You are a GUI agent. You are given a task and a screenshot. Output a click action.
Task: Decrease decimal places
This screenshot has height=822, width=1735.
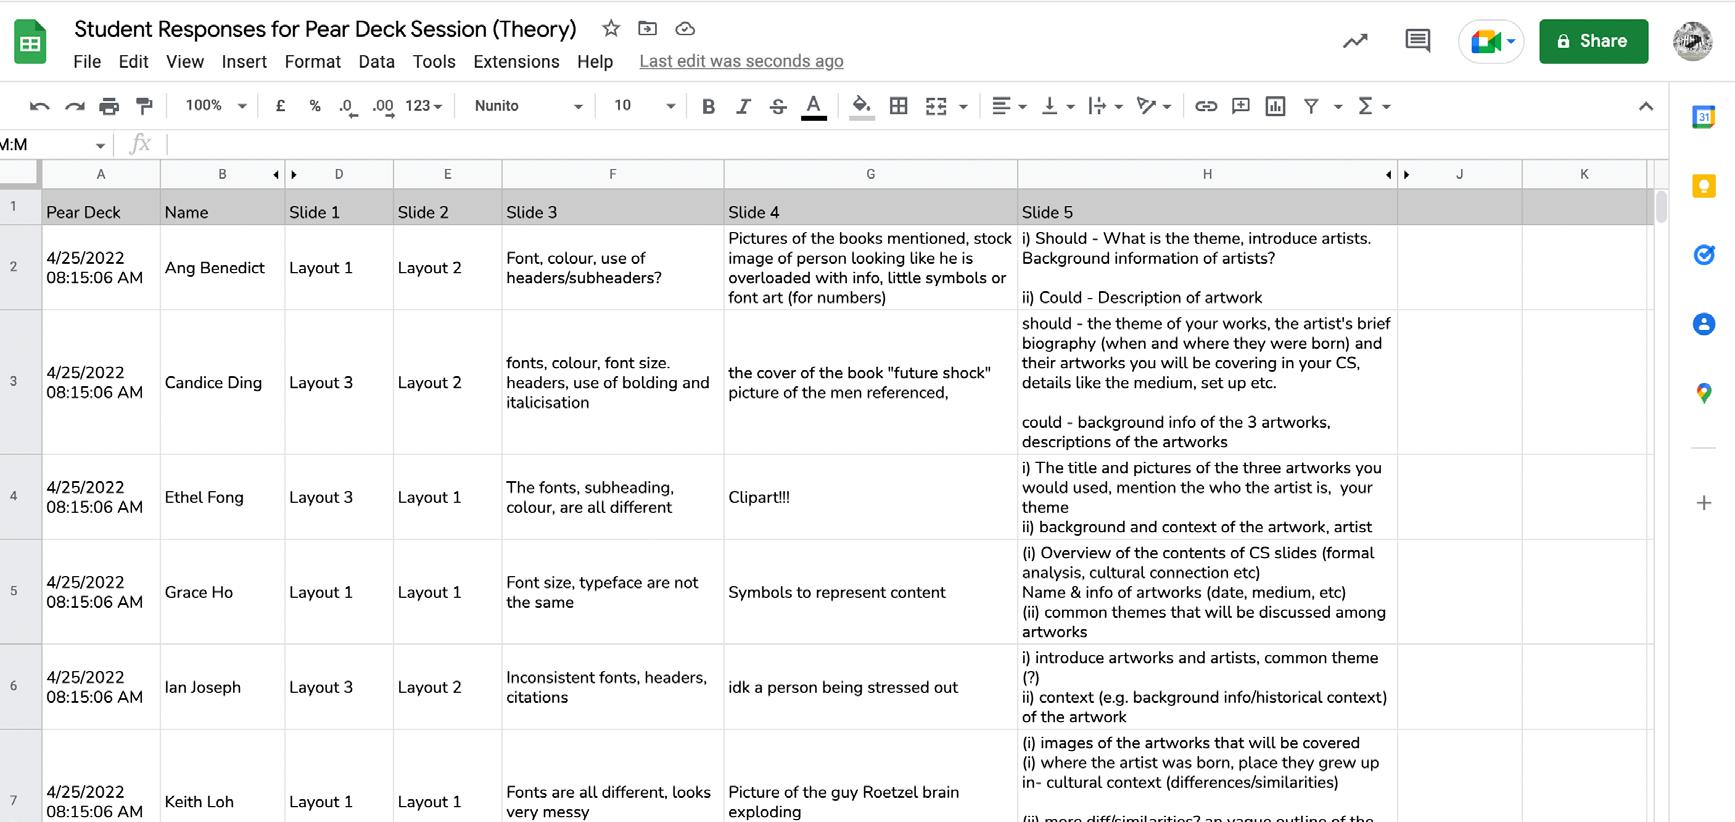[347, 107]
